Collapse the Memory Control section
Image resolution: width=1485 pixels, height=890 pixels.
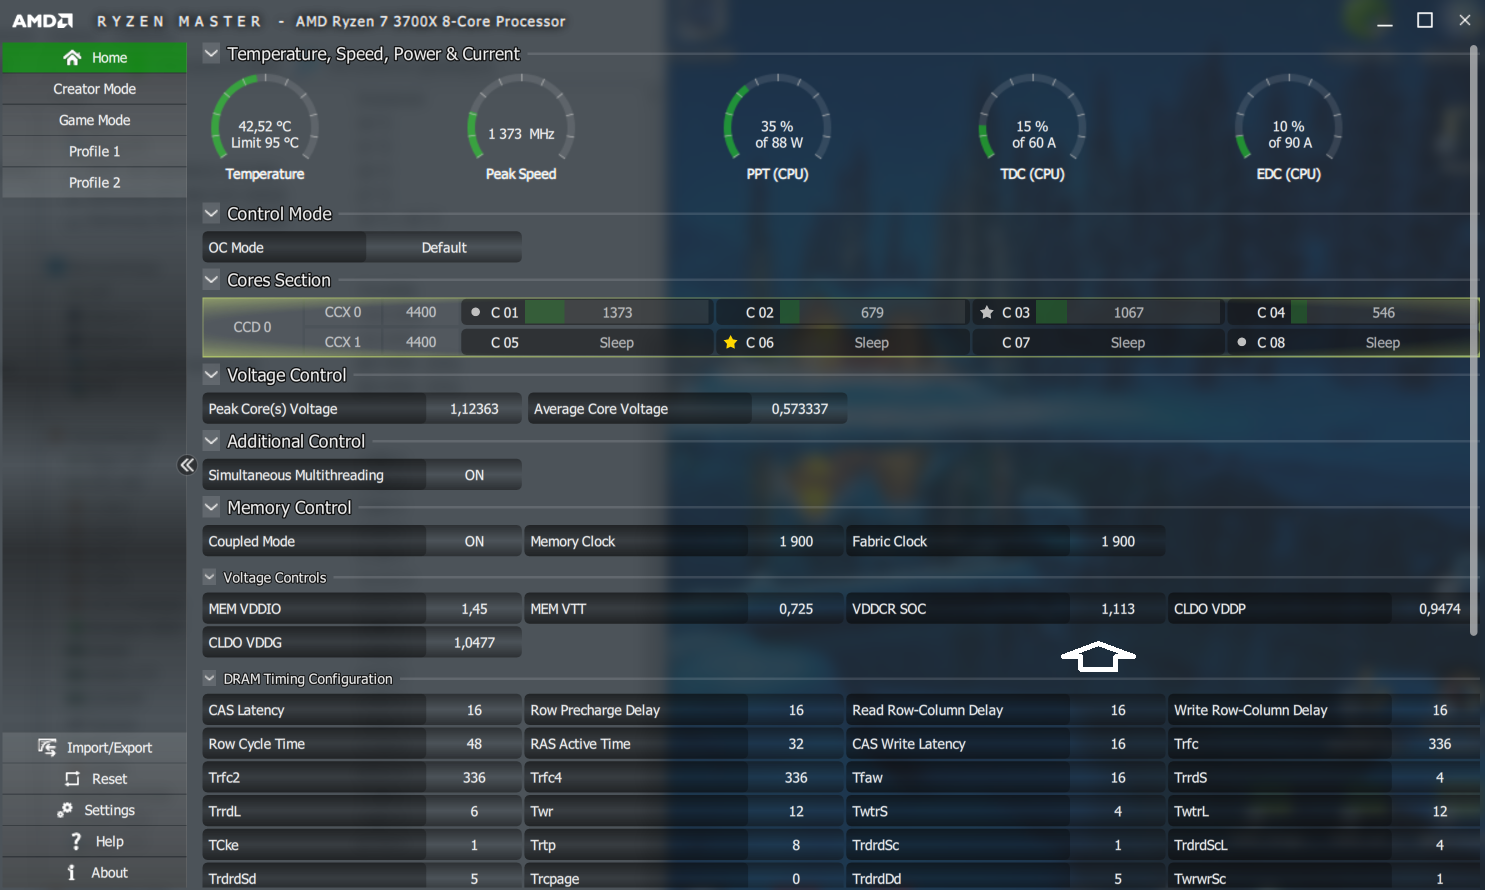211,507
